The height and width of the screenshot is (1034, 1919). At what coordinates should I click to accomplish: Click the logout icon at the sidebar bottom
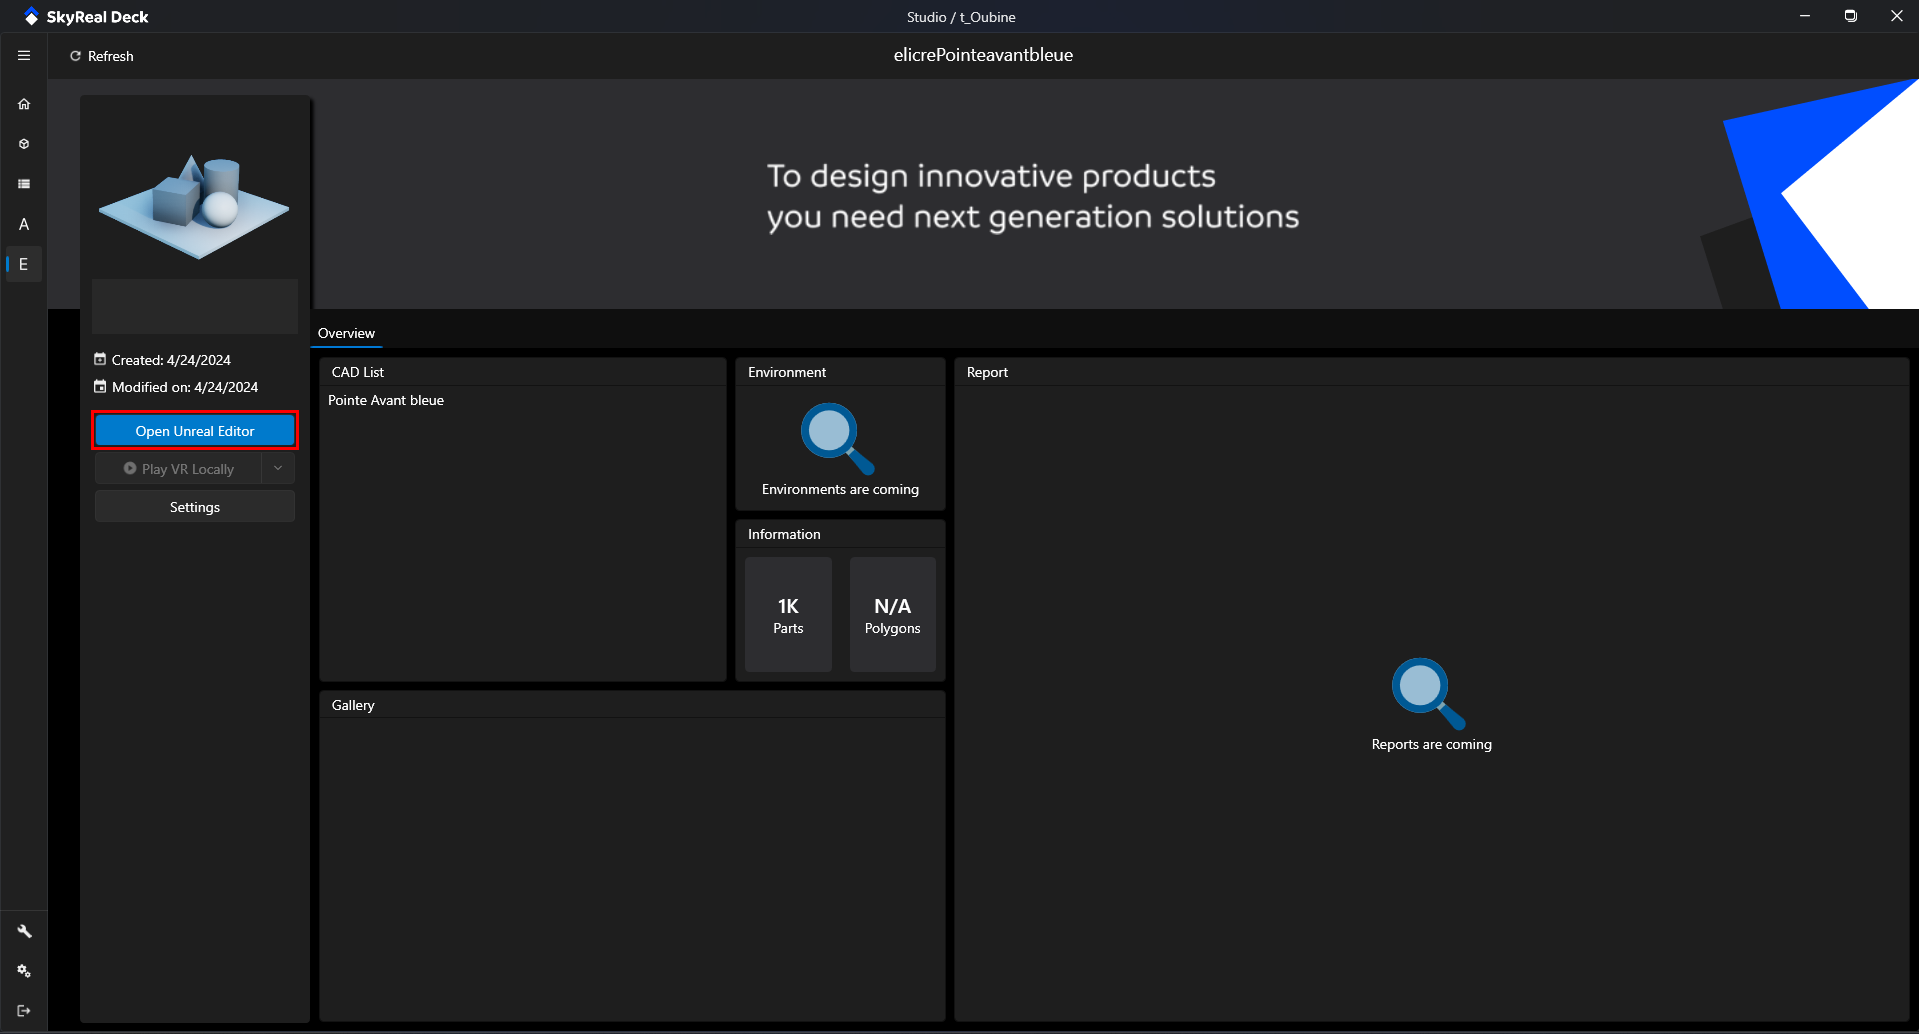[x=24, y=1011]
